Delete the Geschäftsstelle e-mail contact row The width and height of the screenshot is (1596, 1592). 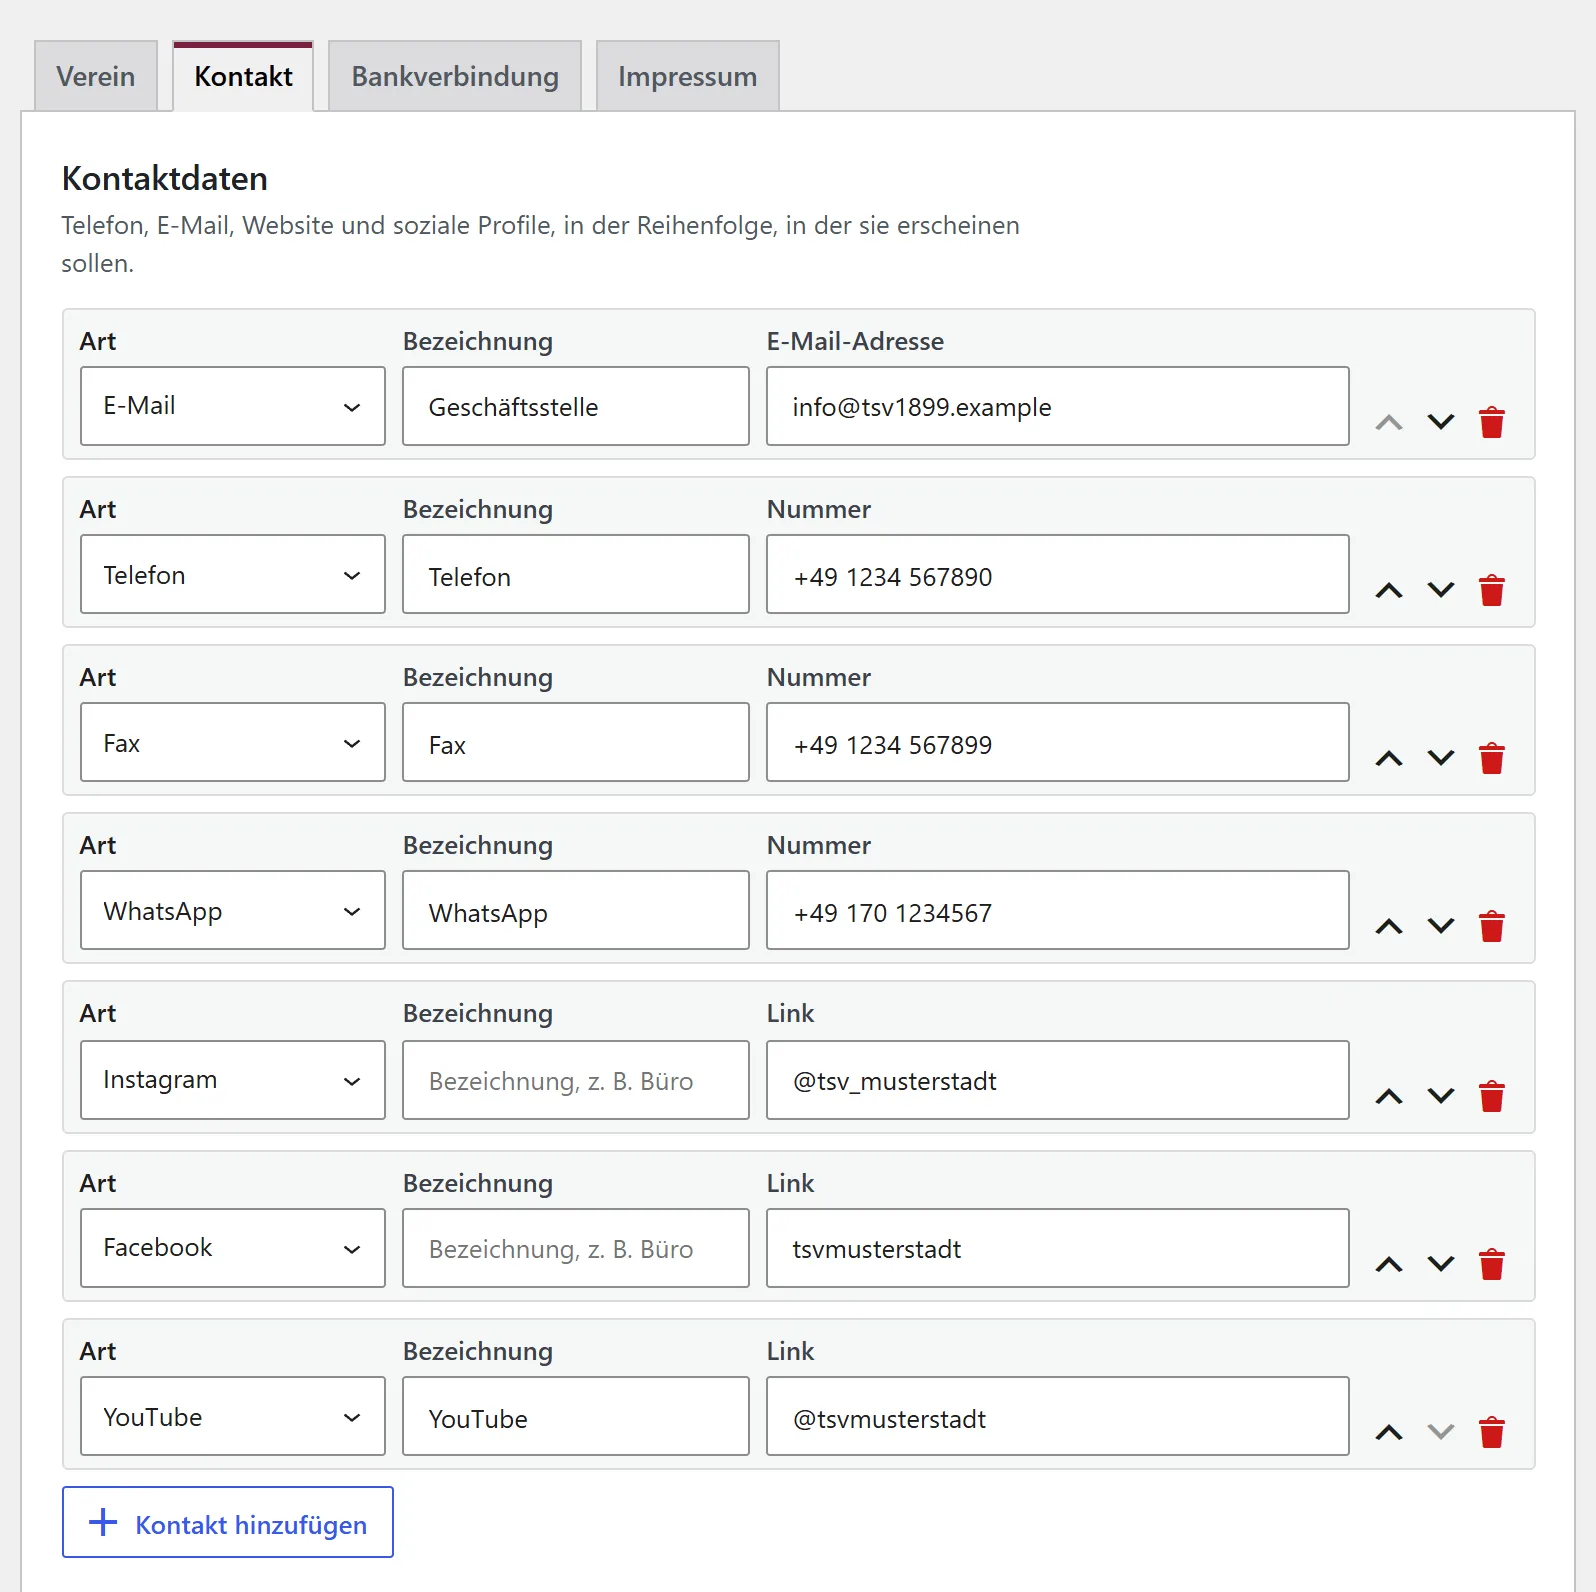[1492, 422]
